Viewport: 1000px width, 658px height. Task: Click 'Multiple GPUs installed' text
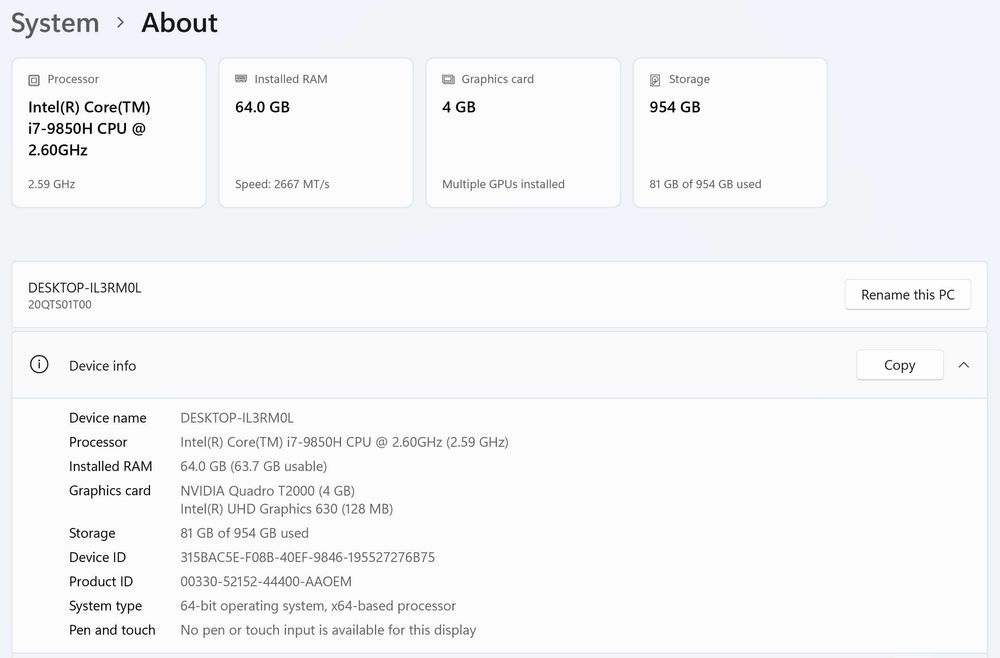[503, 184]
